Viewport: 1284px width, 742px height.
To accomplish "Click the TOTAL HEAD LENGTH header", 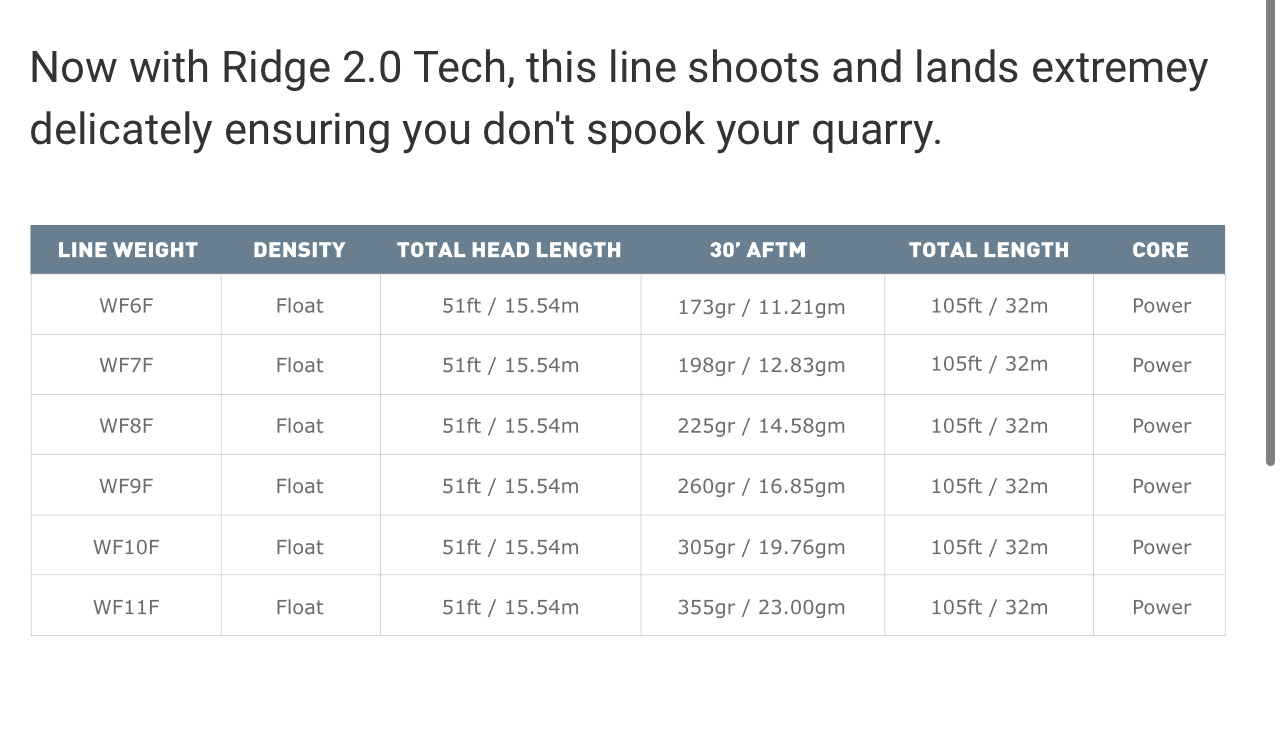I will pos(509,250).
